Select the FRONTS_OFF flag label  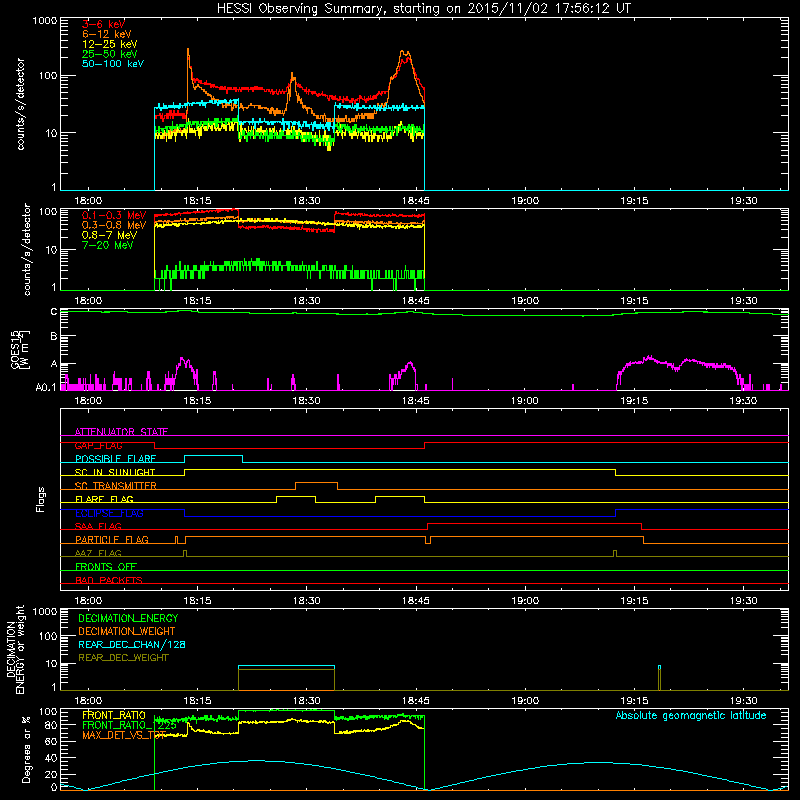(106, 566)
